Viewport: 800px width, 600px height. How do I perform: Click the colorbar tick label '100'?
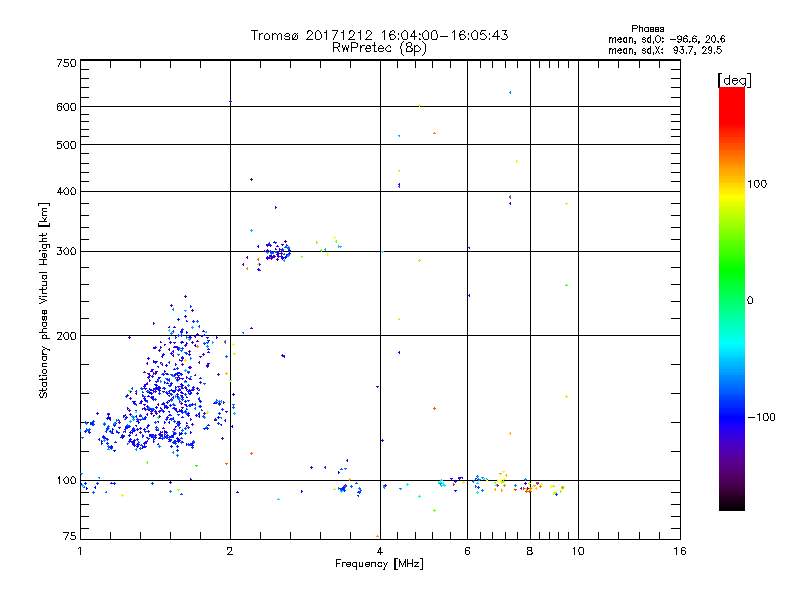[x=757, y=184]
